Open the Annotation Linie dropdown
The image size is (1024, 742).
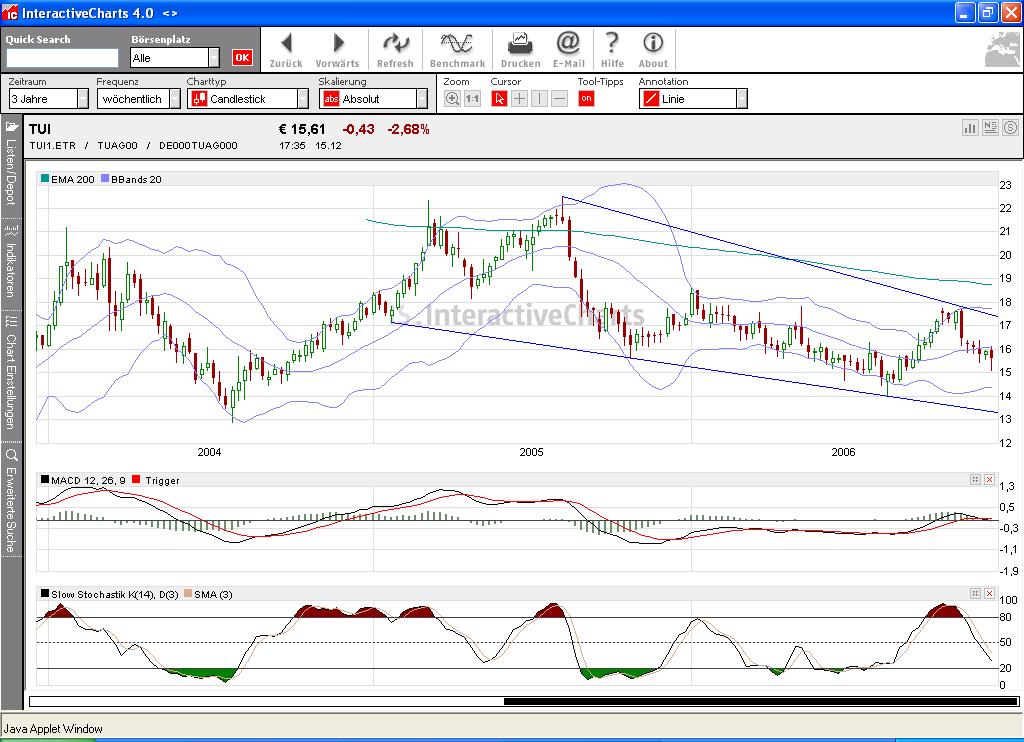pyautogui.click(x=741, y=99)
